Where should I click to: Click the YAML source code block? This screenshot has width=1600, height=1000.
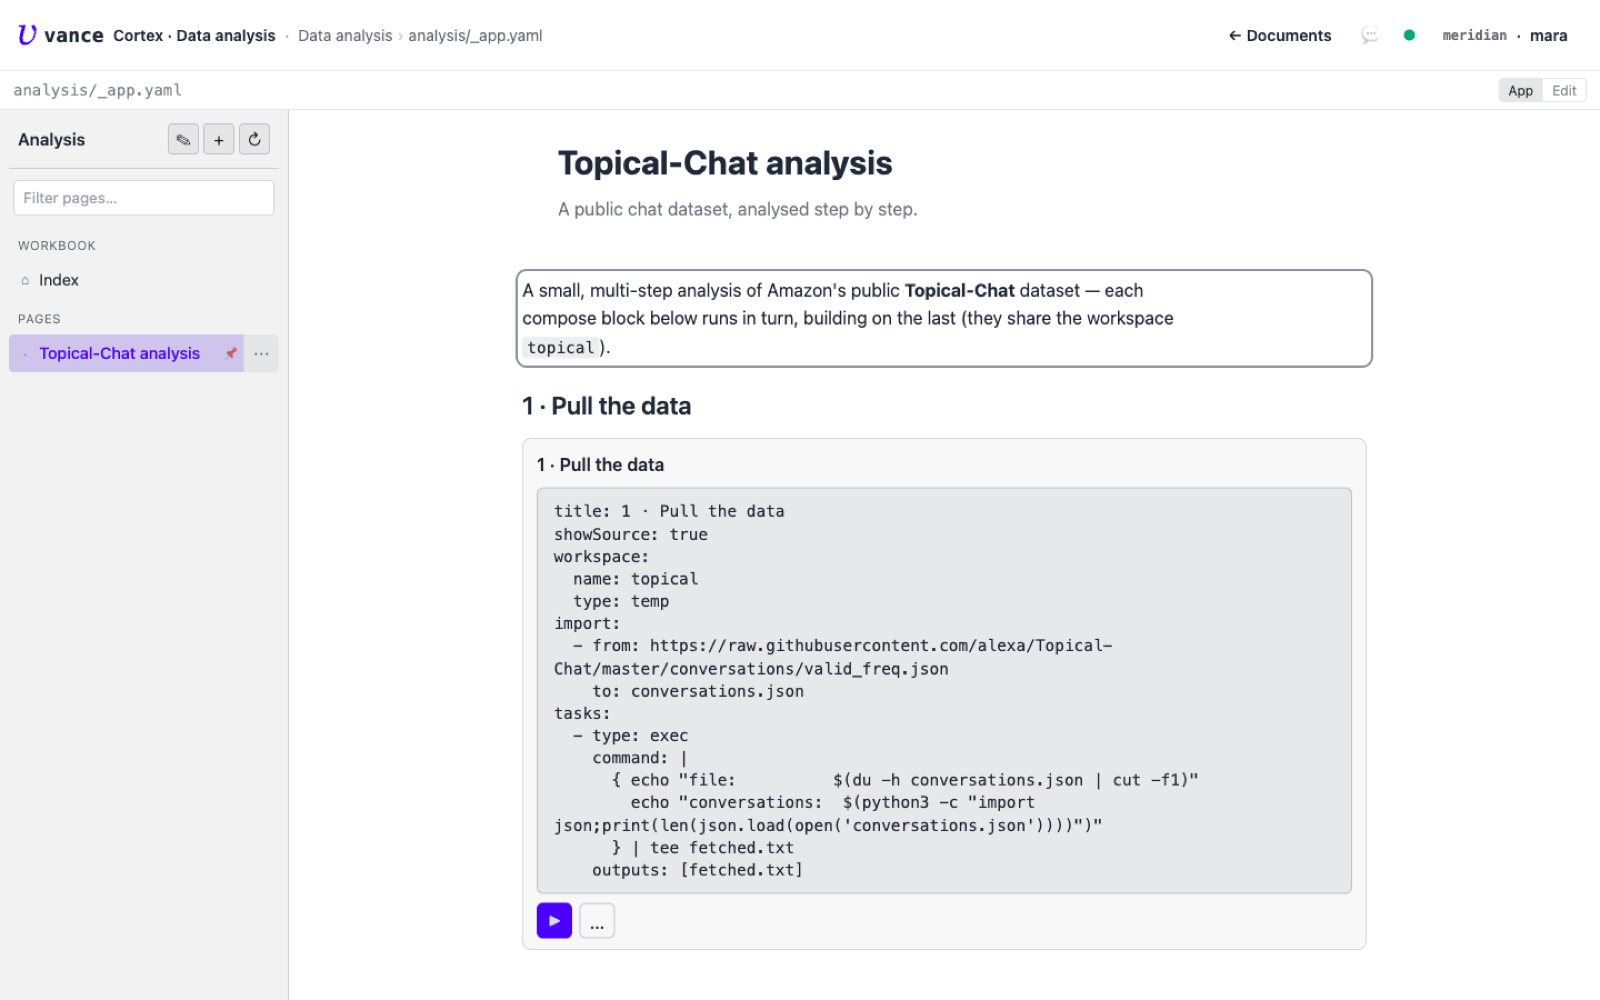[944, 690]
